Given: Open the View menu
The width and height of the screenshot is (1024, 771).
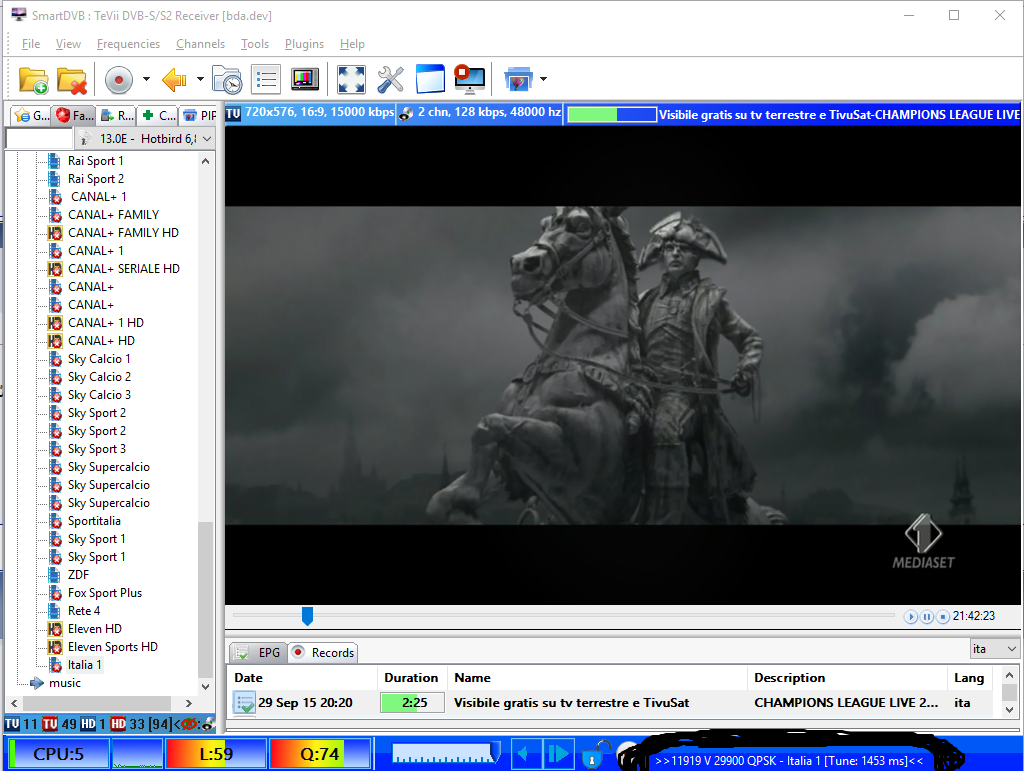Looking at the screenshot, I should click(68, 44).
